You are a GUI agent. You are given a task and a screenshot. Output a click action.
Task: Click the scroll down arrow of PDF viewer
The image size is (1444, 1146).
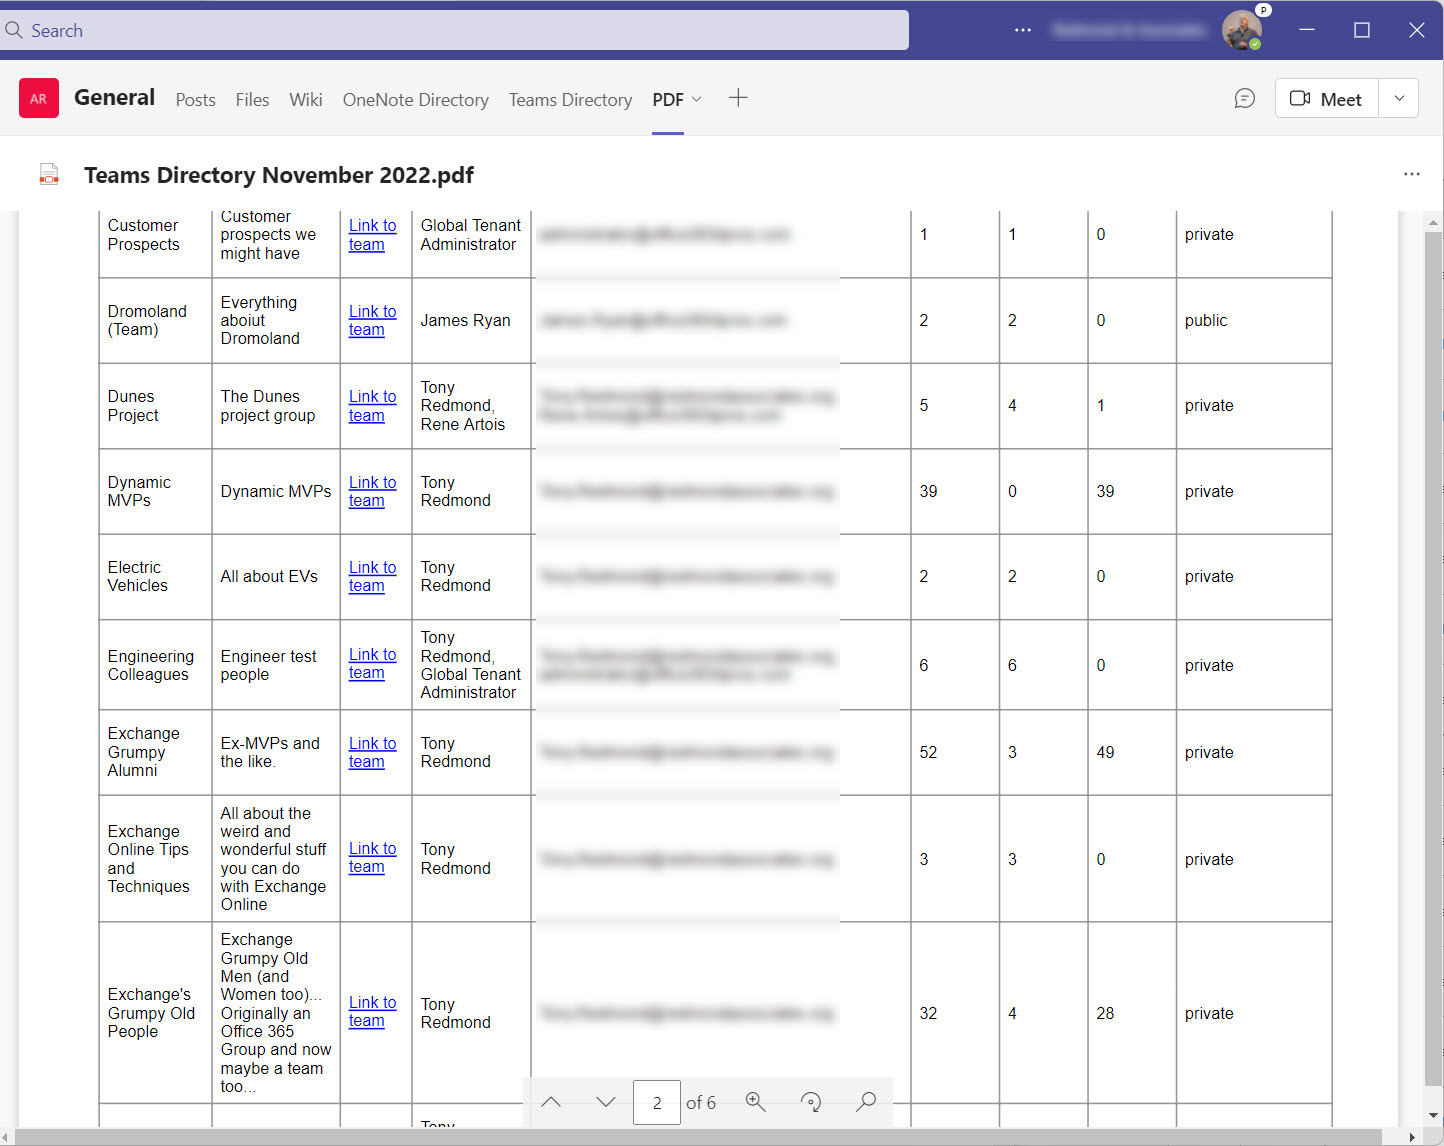(x=1433, y=1116)
